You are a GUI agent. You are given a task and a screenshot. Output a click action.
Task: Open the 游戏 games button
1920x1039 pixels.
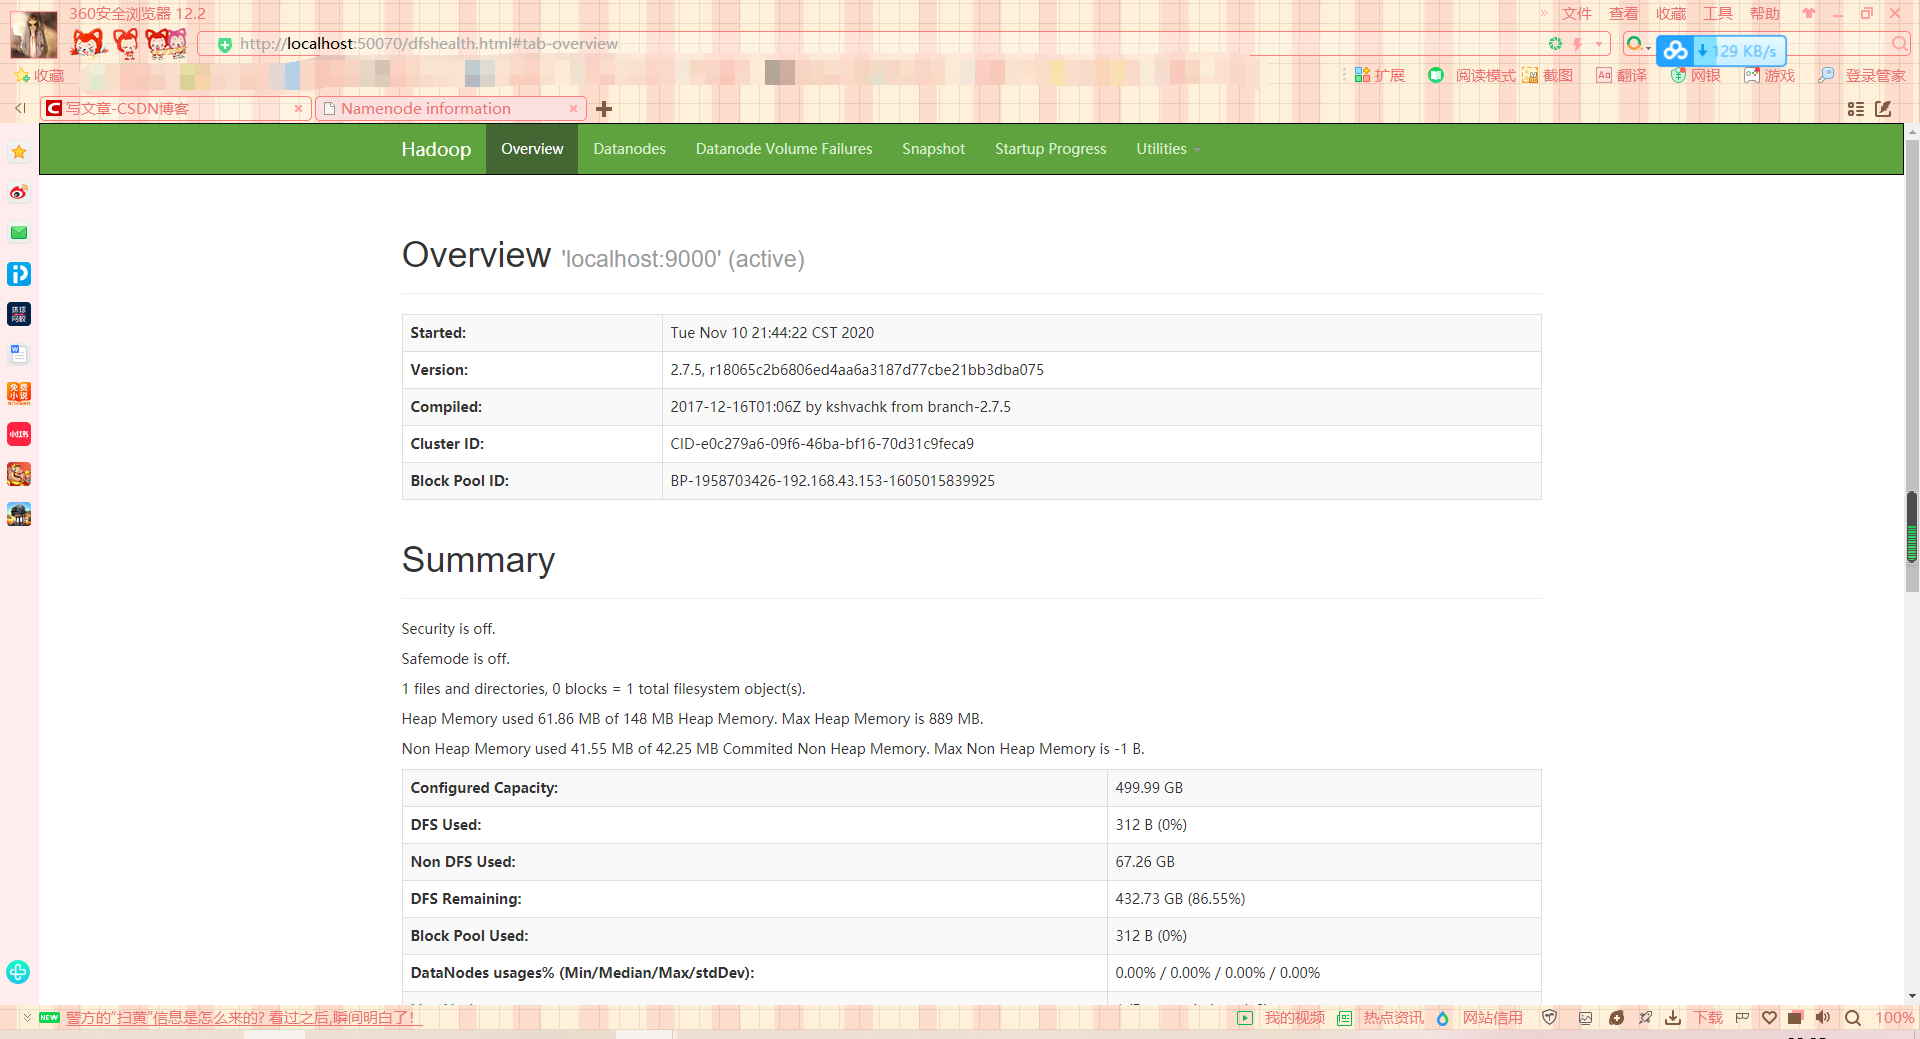click(x=1770, y=75)
